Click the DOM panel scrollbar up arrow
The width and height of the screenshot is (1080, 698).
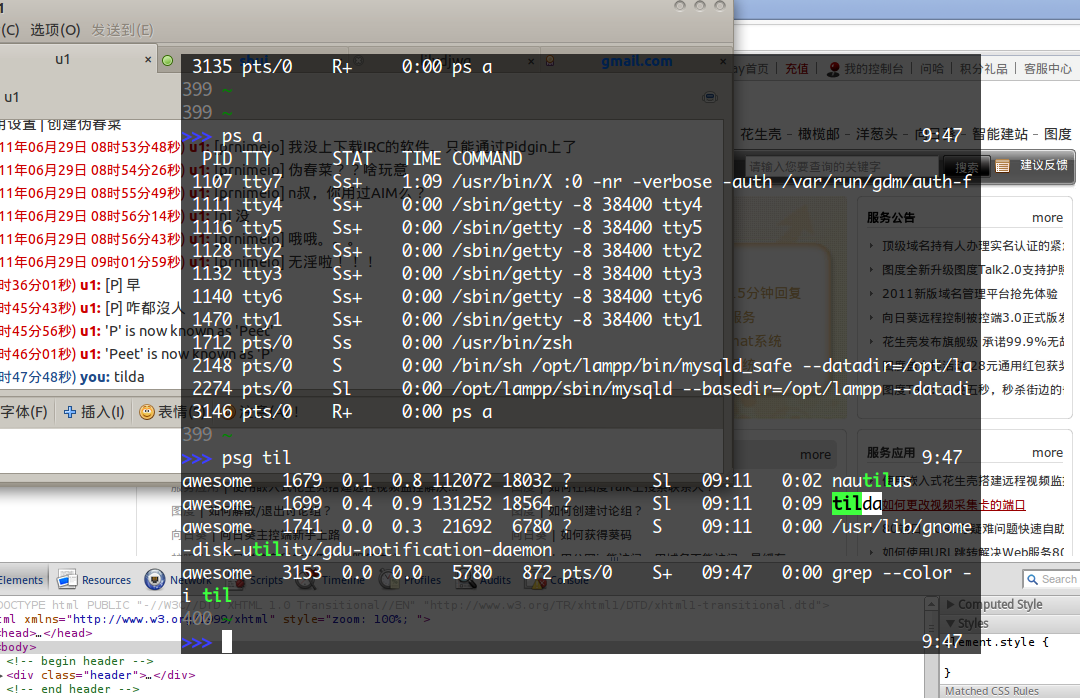(931, 604)
